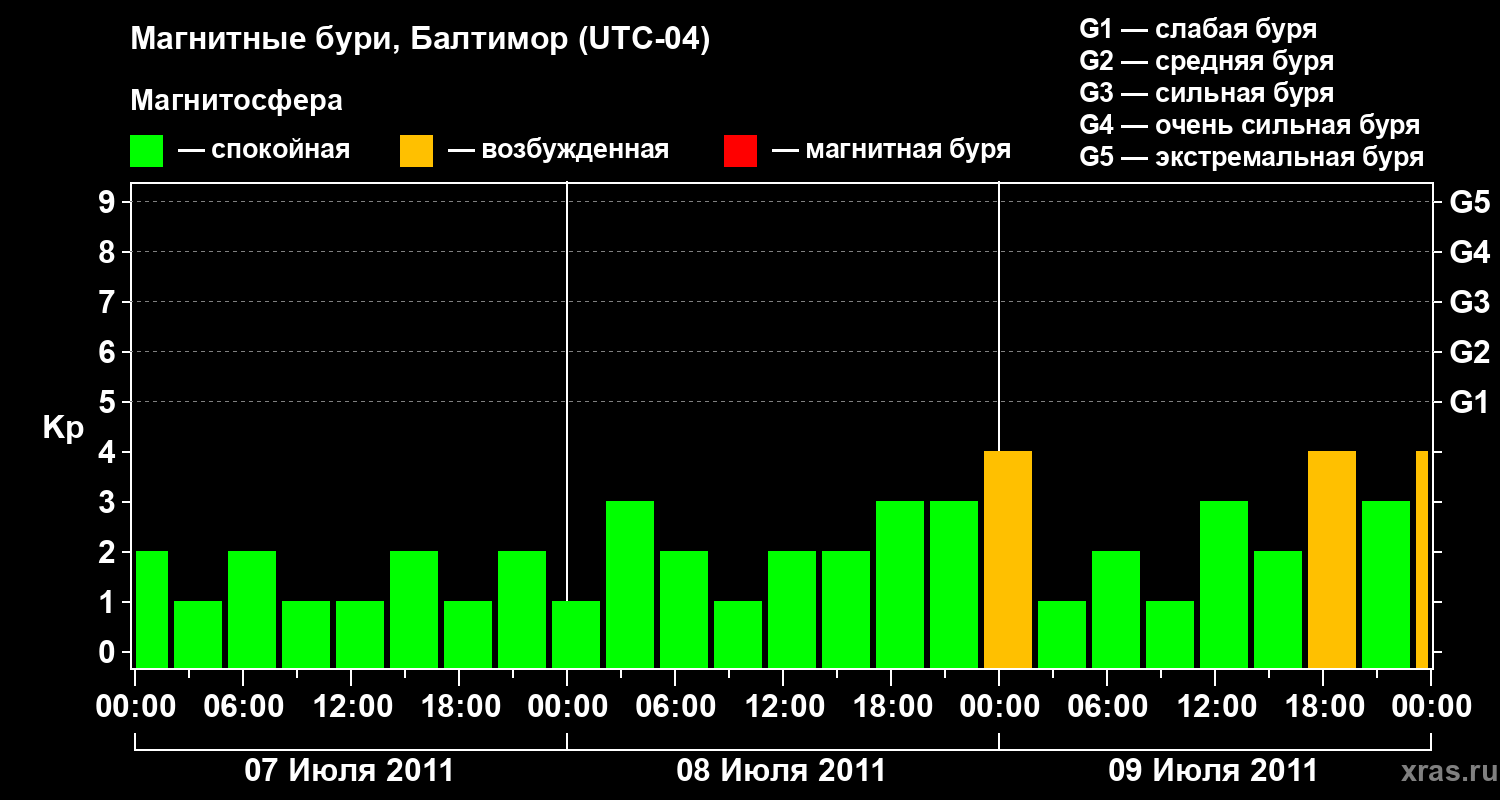Click the legend label — магнитная буря

(x=892, y=150)
